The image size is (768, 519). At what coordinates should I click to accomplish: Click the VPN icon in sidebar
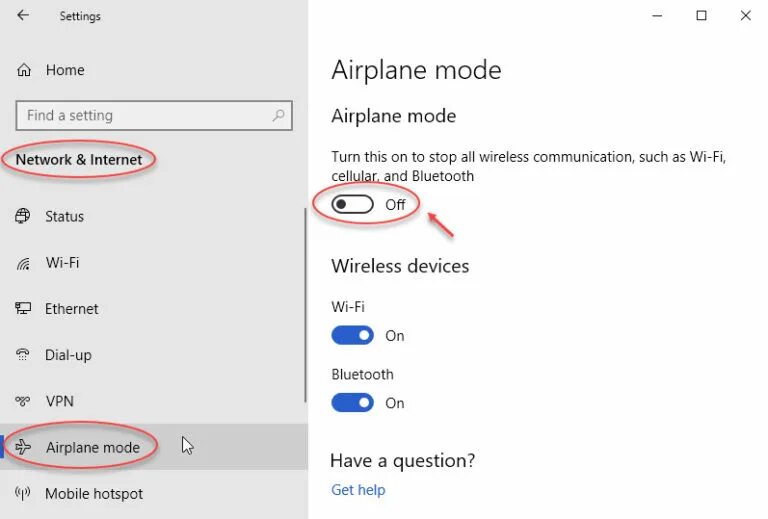23,401
